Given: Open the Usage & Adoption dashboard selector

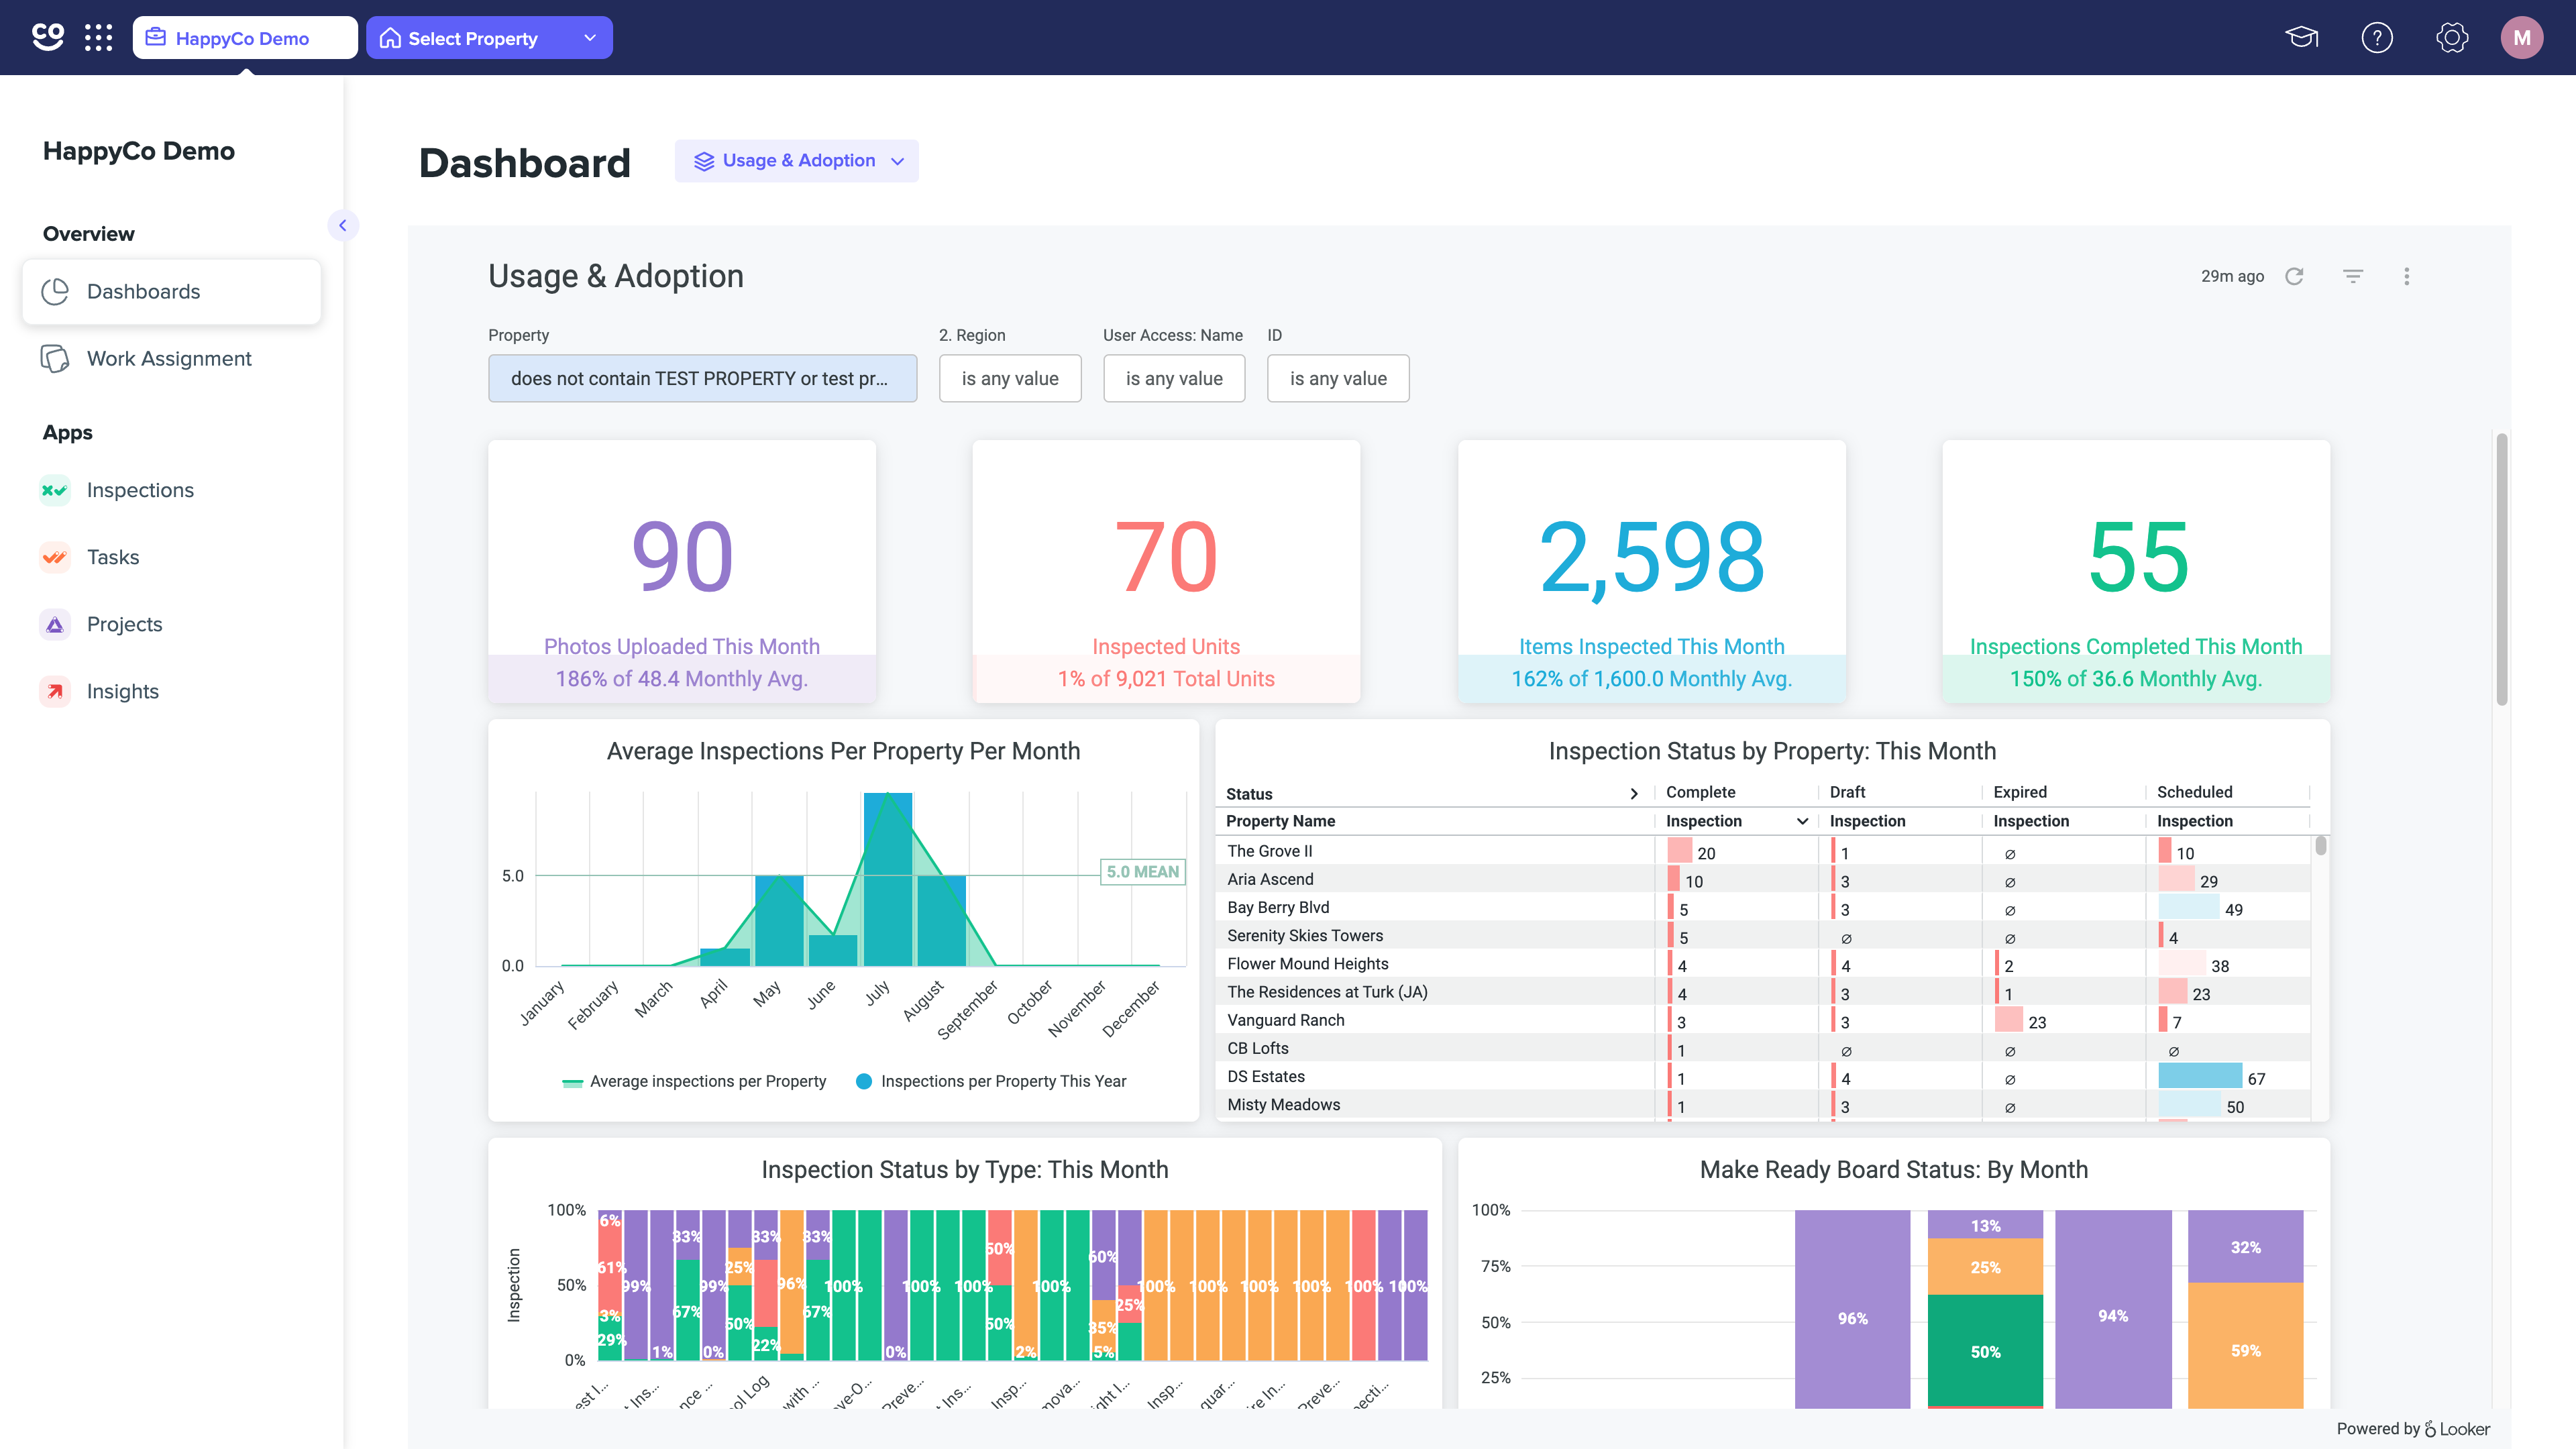Looking at the screenshot, I should (x=796, y=161).
